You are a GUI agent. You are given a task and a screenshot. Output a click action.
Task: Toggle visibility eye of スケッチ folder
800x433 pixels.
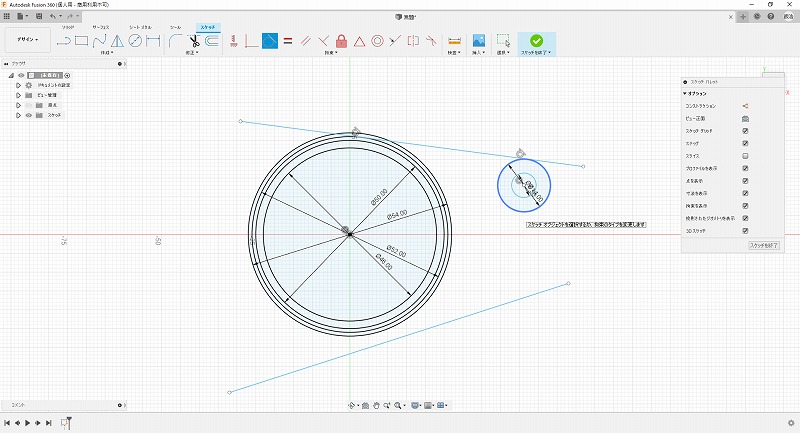click(28, 115)
